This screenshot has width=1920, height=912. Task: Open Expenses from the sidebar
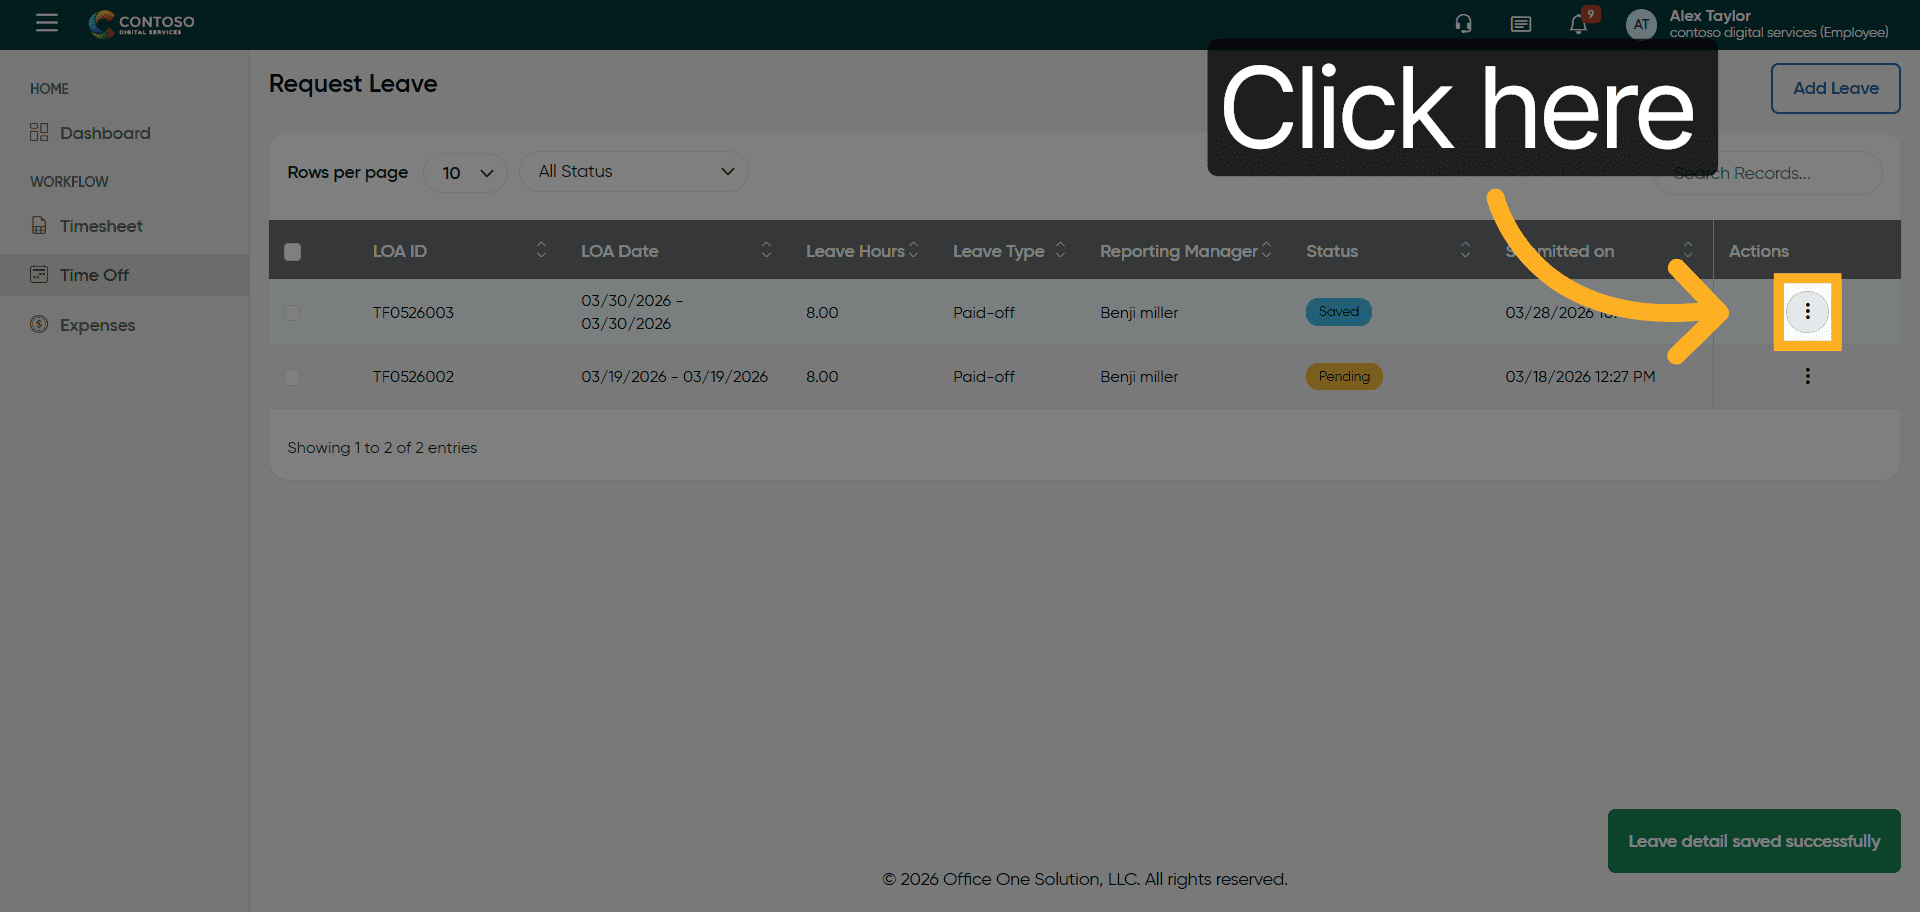[97, 325]
